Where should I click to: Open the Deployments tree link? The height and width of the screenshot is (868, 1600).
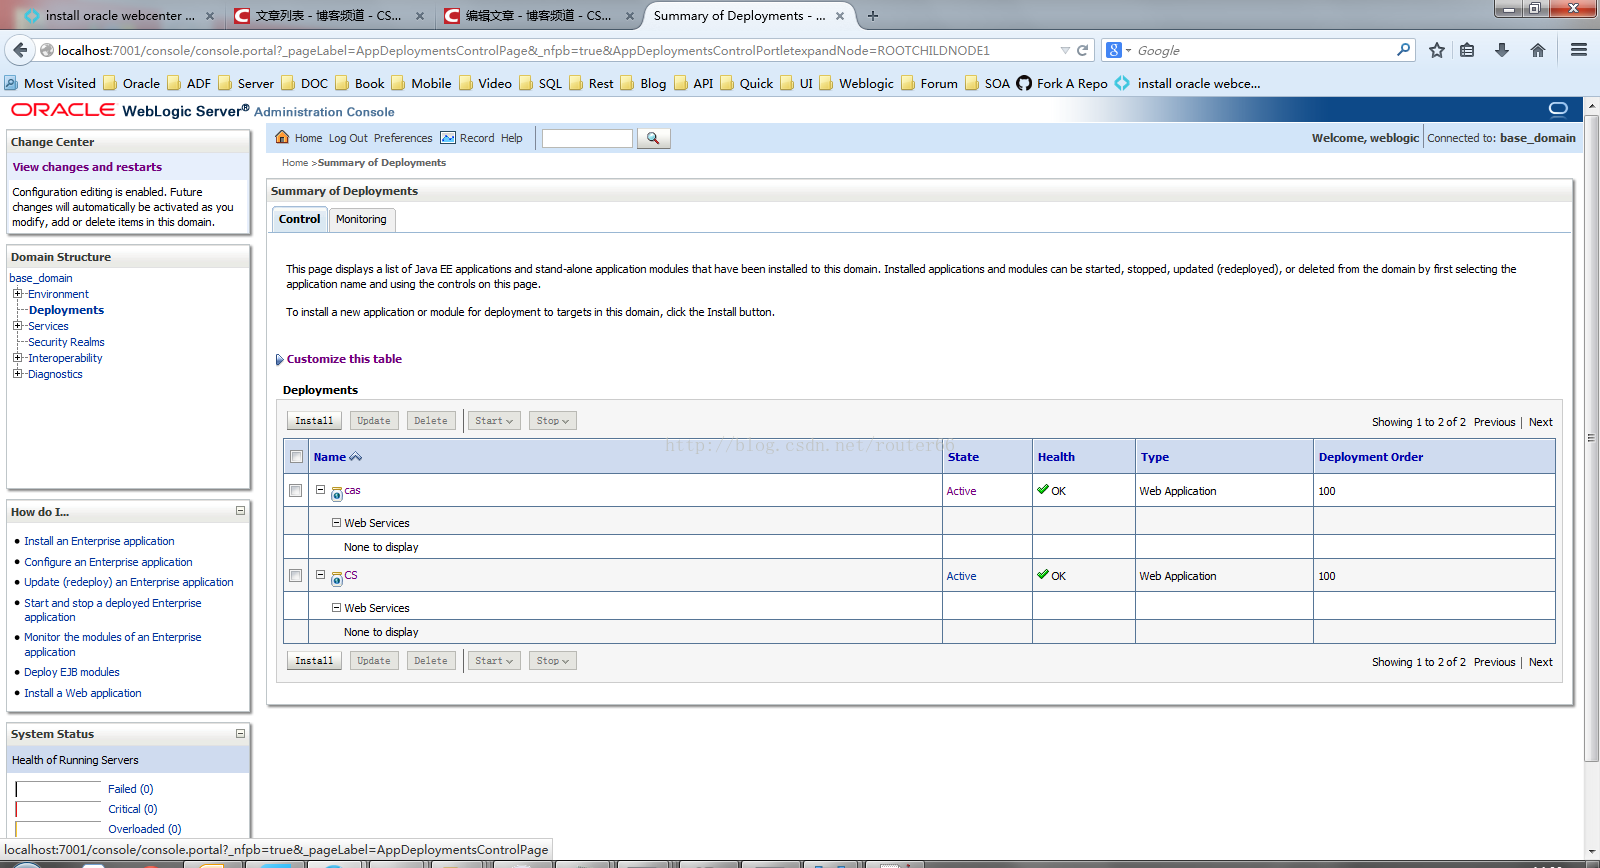click(66, 310)
